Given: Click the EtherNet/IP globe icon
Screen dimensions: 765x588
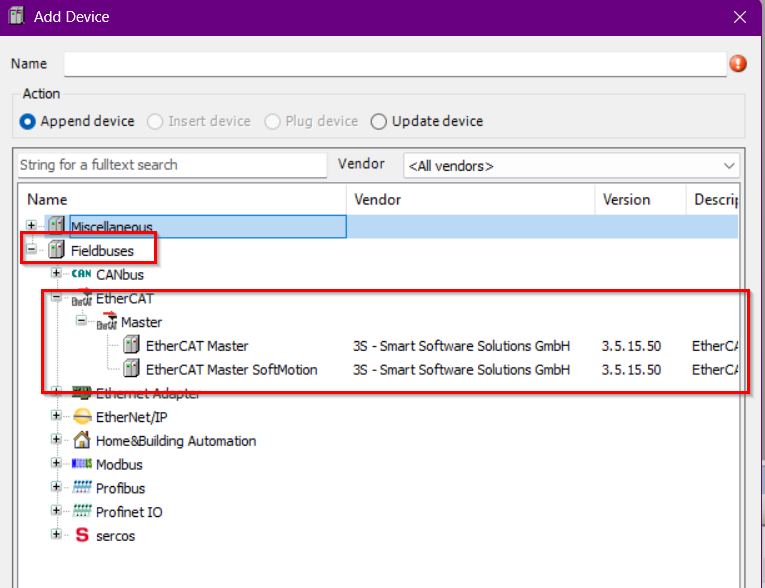Looking at the screenshot, I should (82, 417).
